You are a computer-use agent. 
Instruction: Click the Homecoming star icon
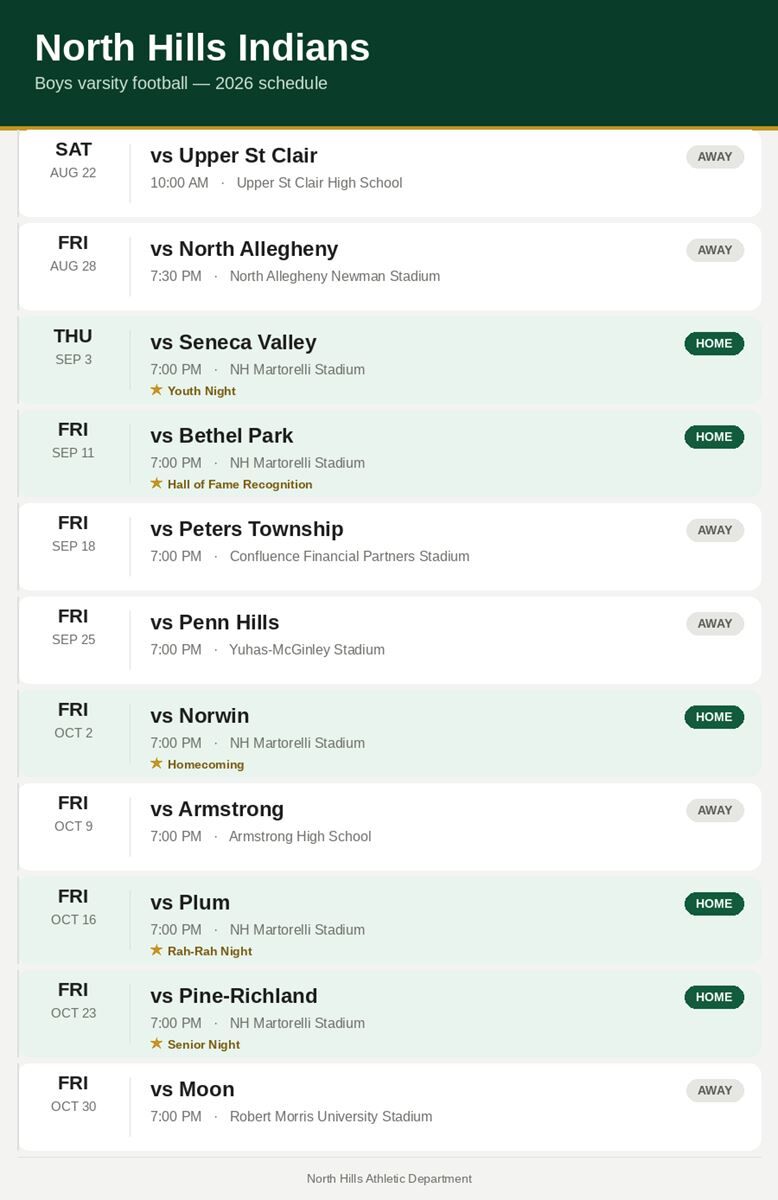[156, 763]
